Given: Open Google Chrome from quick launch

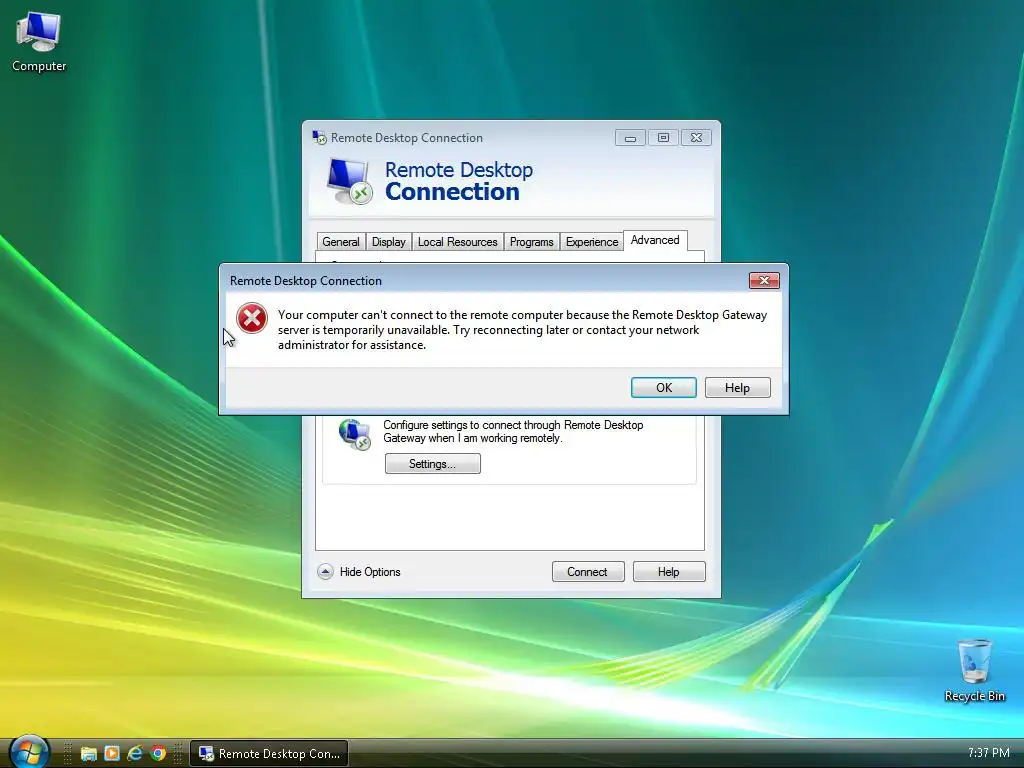Looking at the screenshot, I should 158,754.
